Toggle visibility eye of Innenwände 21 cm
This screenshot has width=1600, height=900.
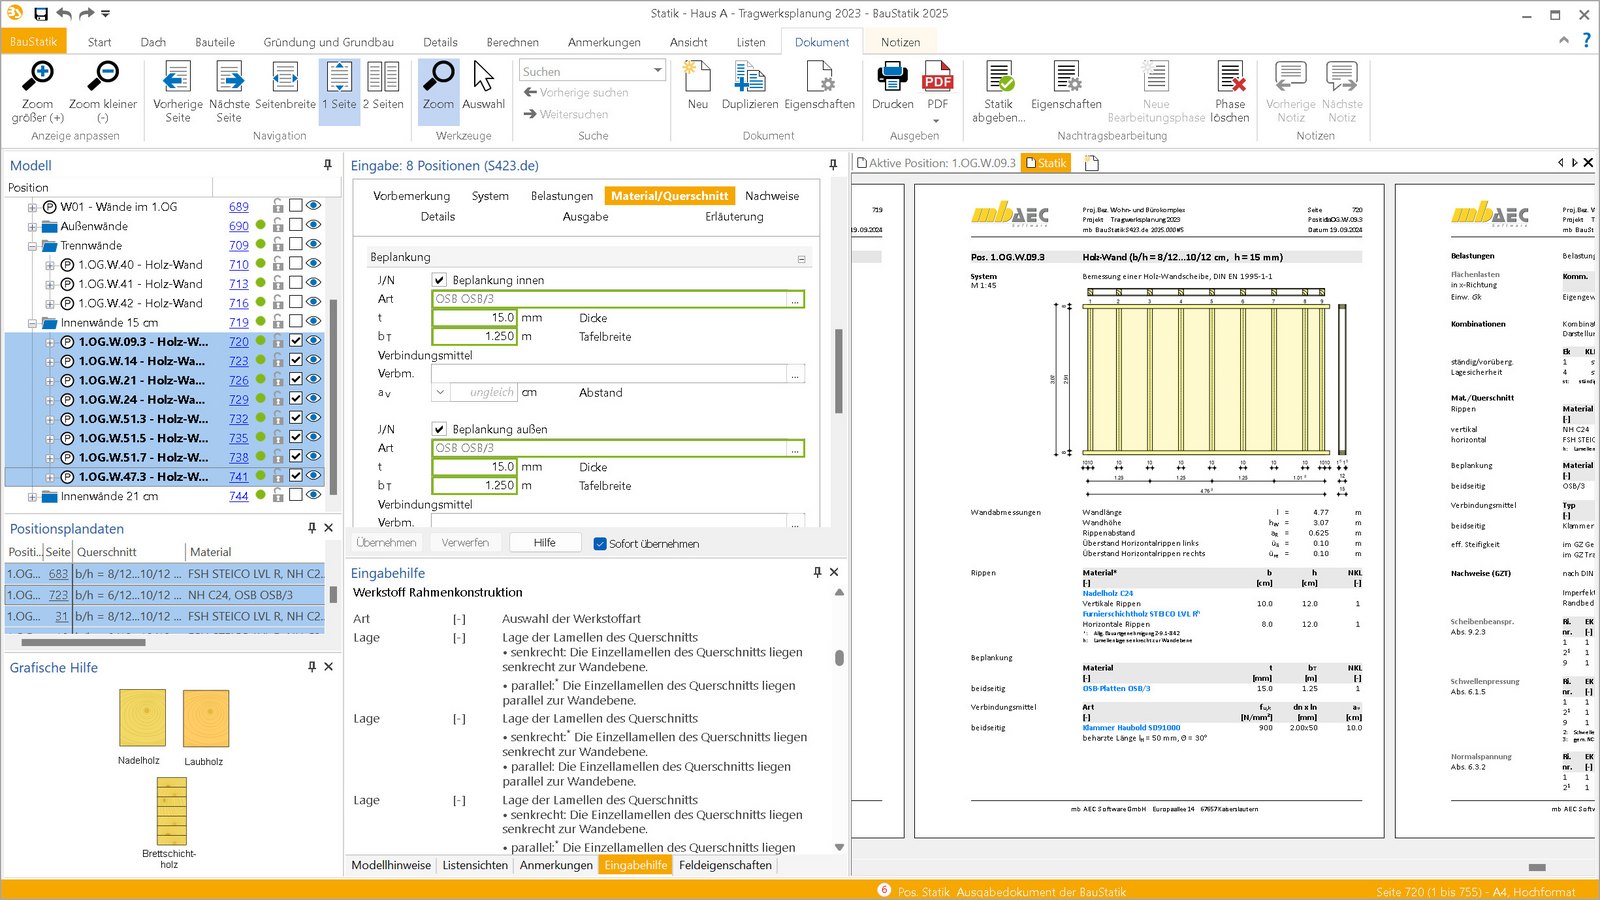pyautogui.click(x=314, y=495)
